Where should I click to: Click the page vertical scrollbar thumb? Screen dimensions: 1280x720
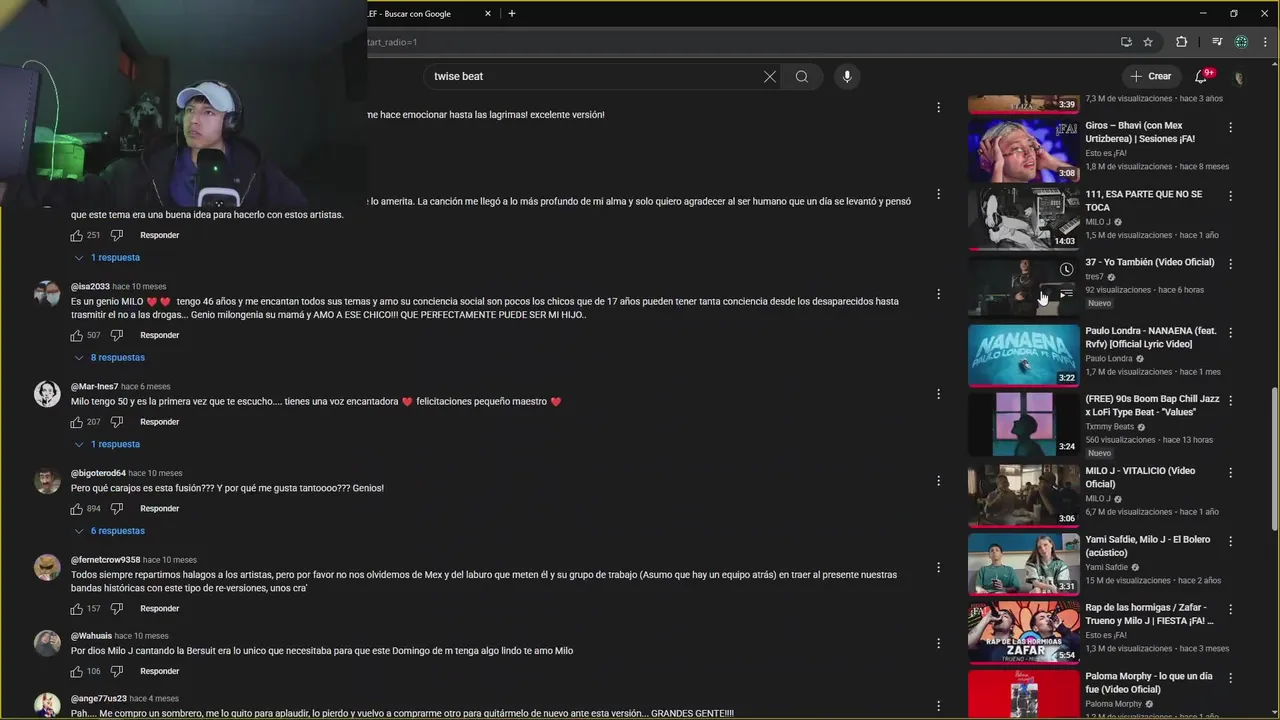(1274, 458)
